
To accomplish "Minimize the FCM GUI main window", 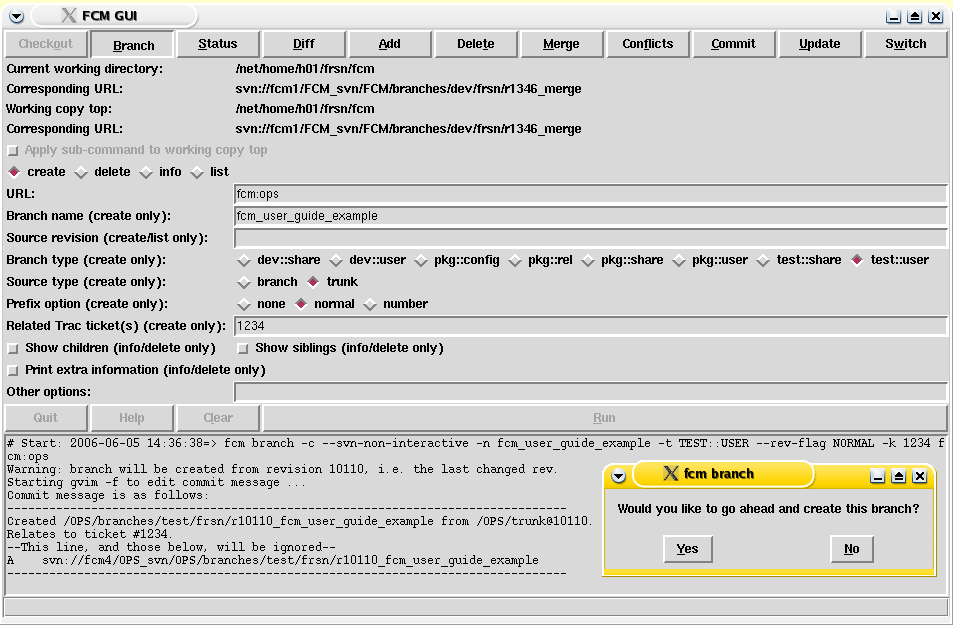I will 892,16.
